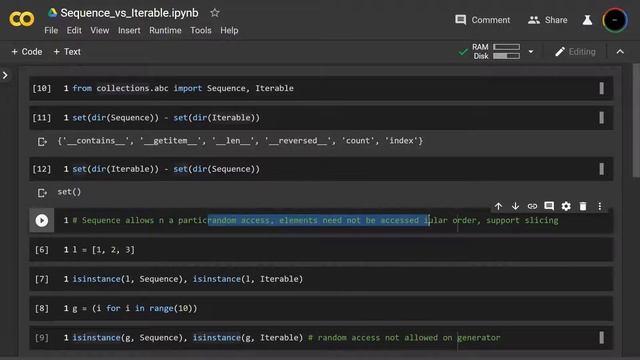Image resolution: width=640 pixels, height=360 pixels.
Task: Click the execution count of cell 8
Action: 42,309
